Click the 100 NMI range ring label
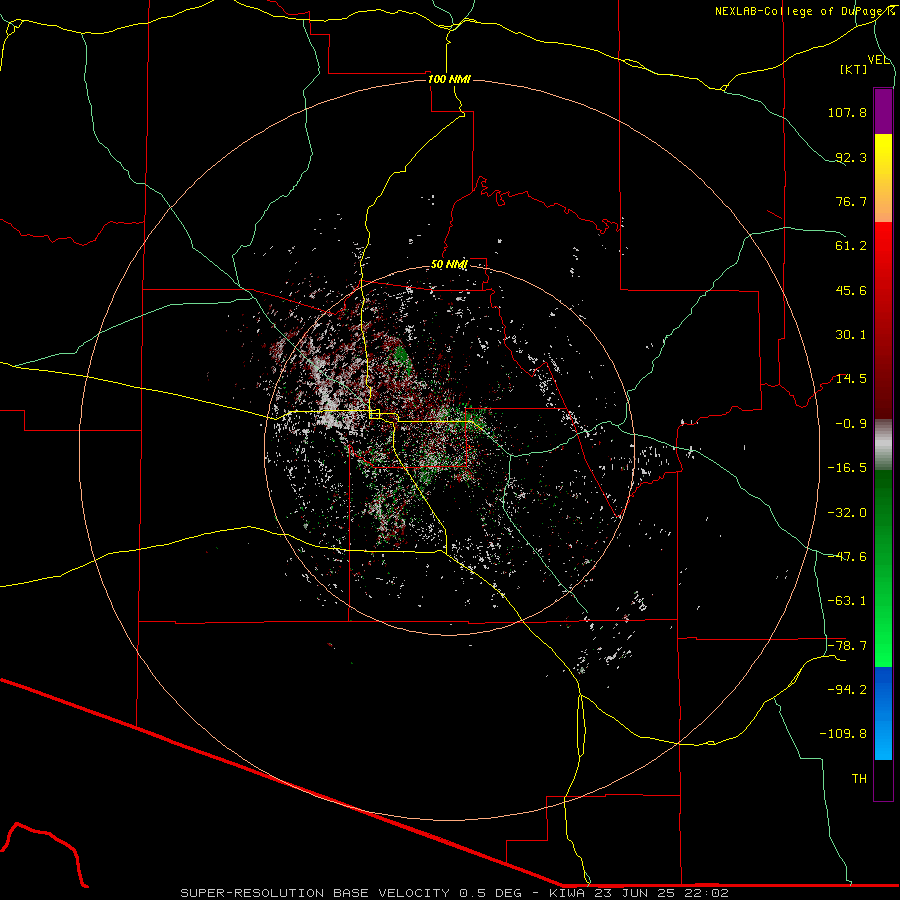 449,79
